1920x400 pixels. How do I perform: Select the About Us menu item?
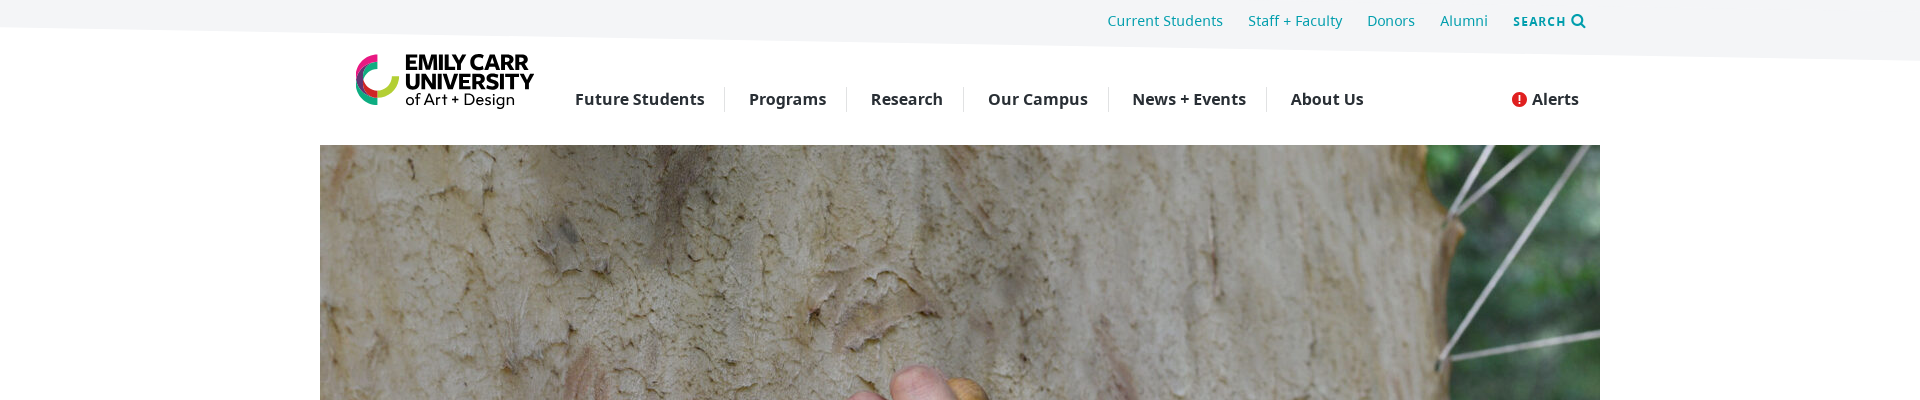(x=1327, y=99)
